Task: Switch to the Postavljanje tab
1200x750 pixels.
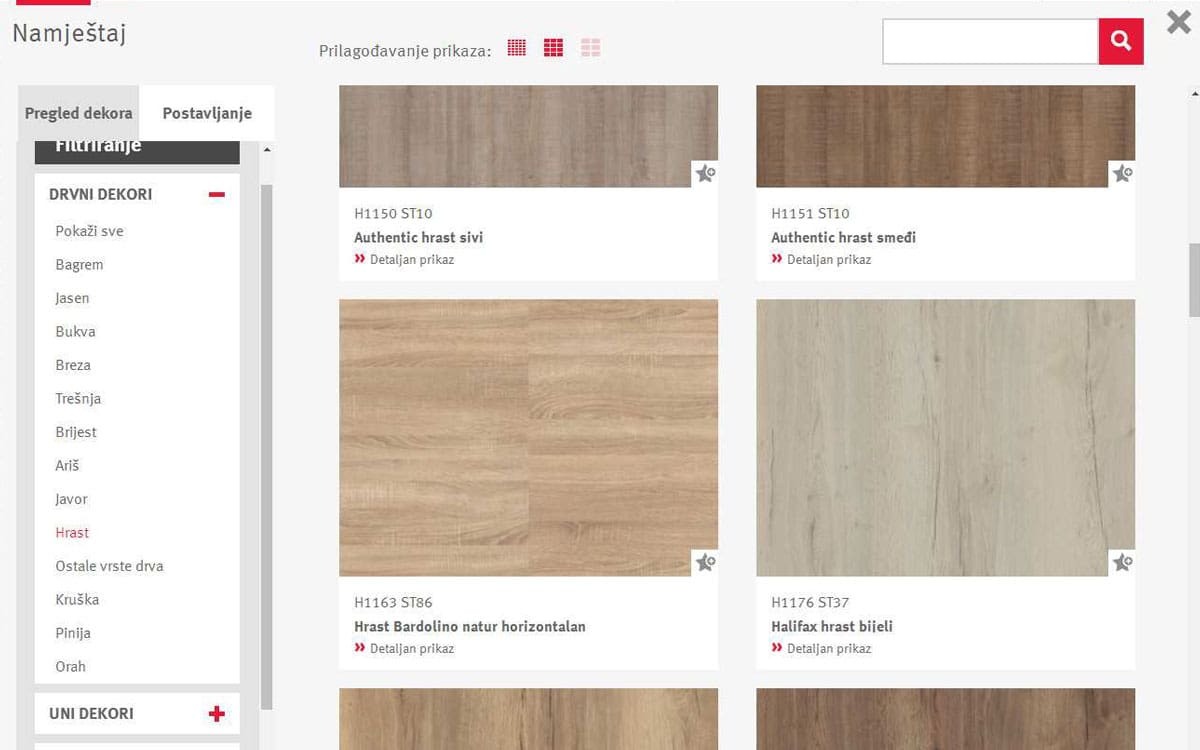Action: pos(207,113)
